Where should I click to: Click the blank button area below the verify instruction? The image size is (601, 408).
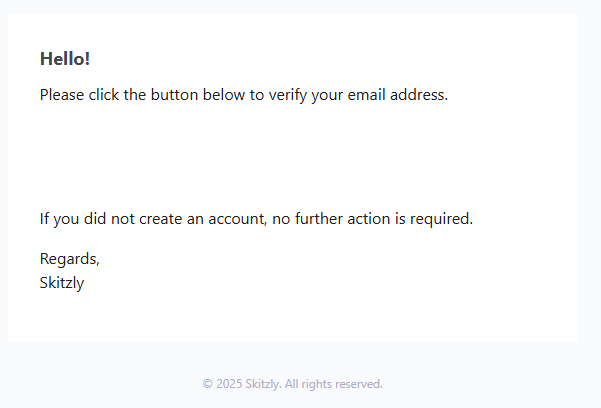coord(292,157)
